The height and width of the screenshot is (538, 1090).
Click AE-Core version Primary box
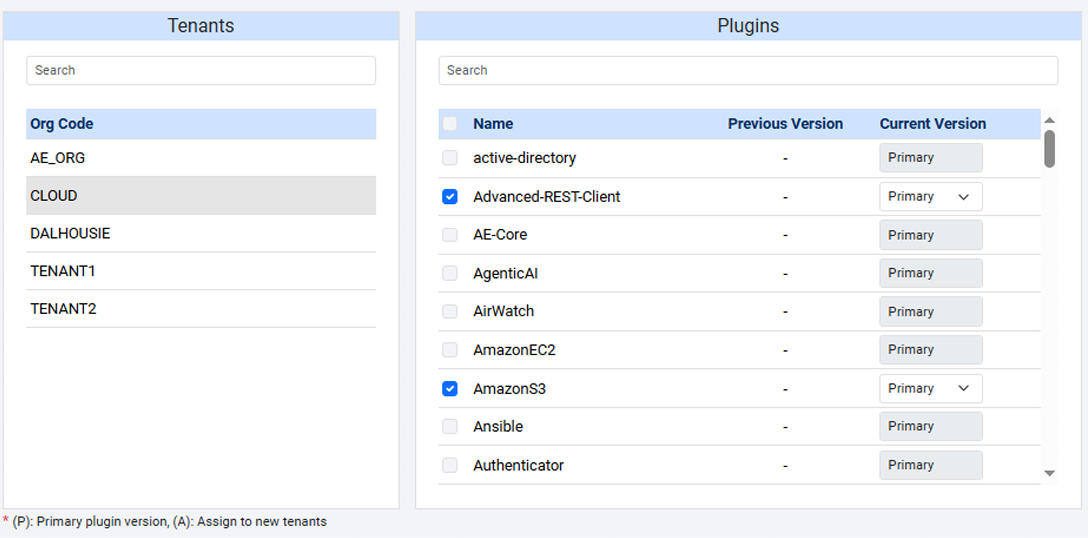931,235
